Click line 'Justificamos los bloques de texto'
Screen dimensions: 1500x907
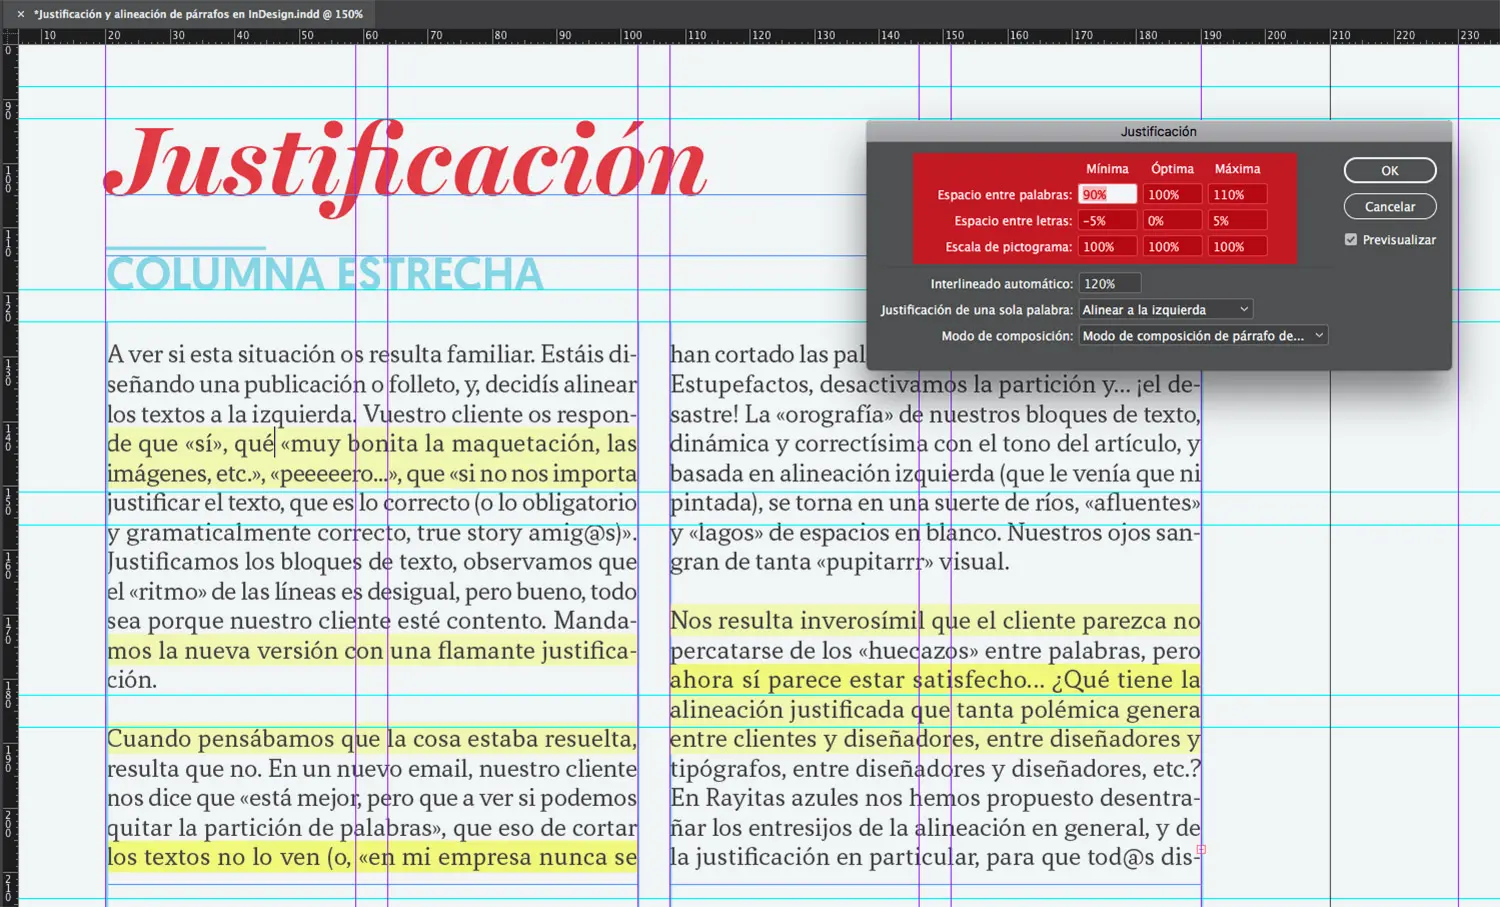coord(372,562)
